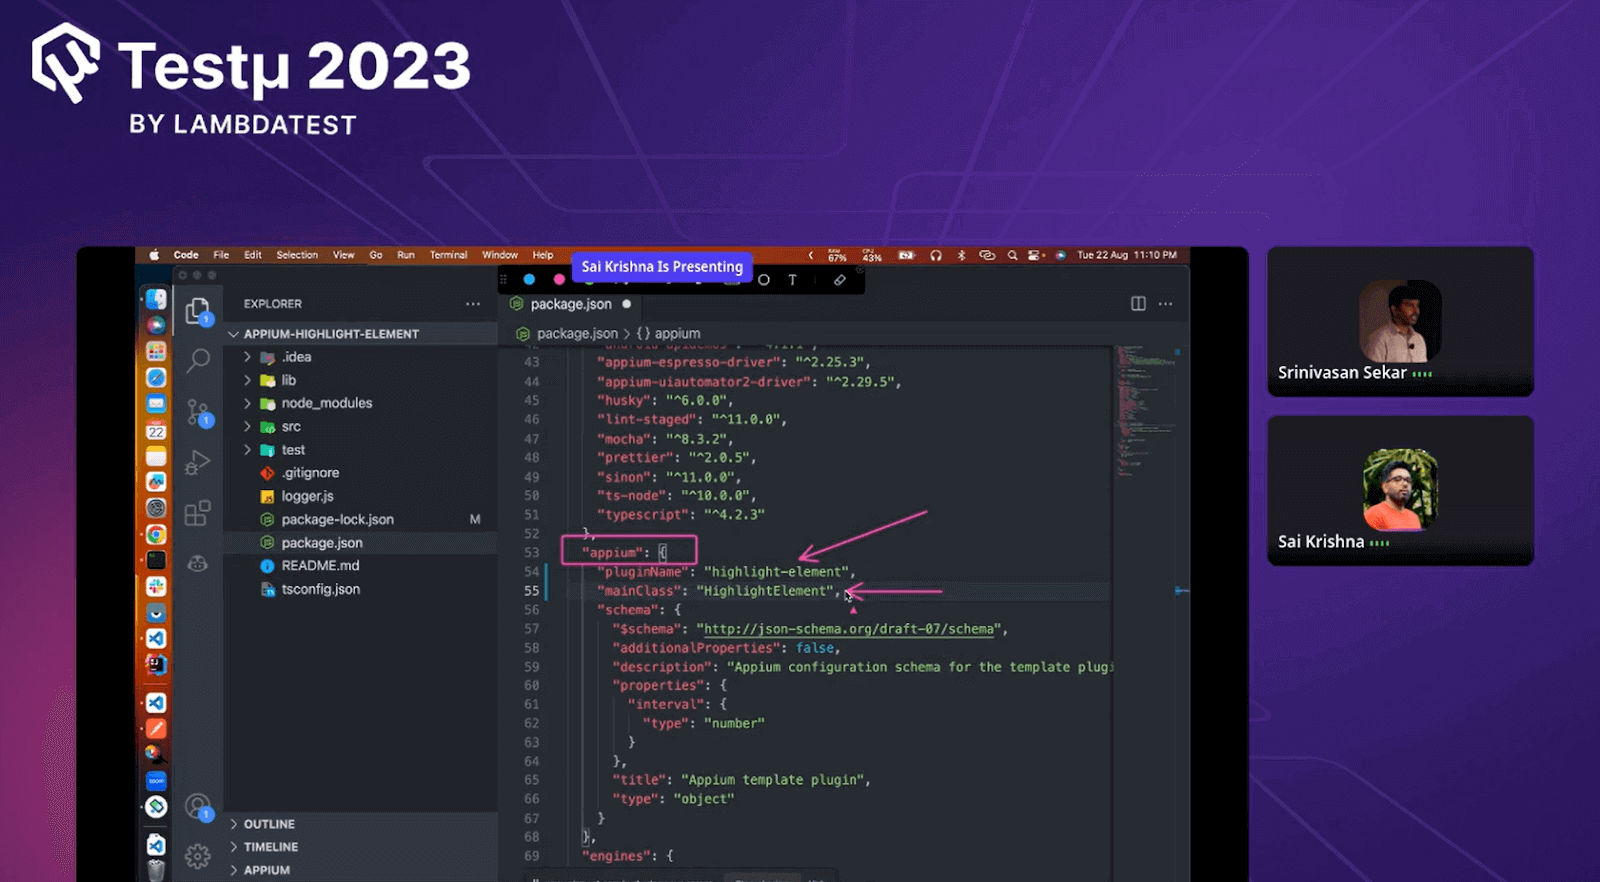Open the Run menu
Viewport: 1600px width, 882px height.
click(x=405, y=255)
